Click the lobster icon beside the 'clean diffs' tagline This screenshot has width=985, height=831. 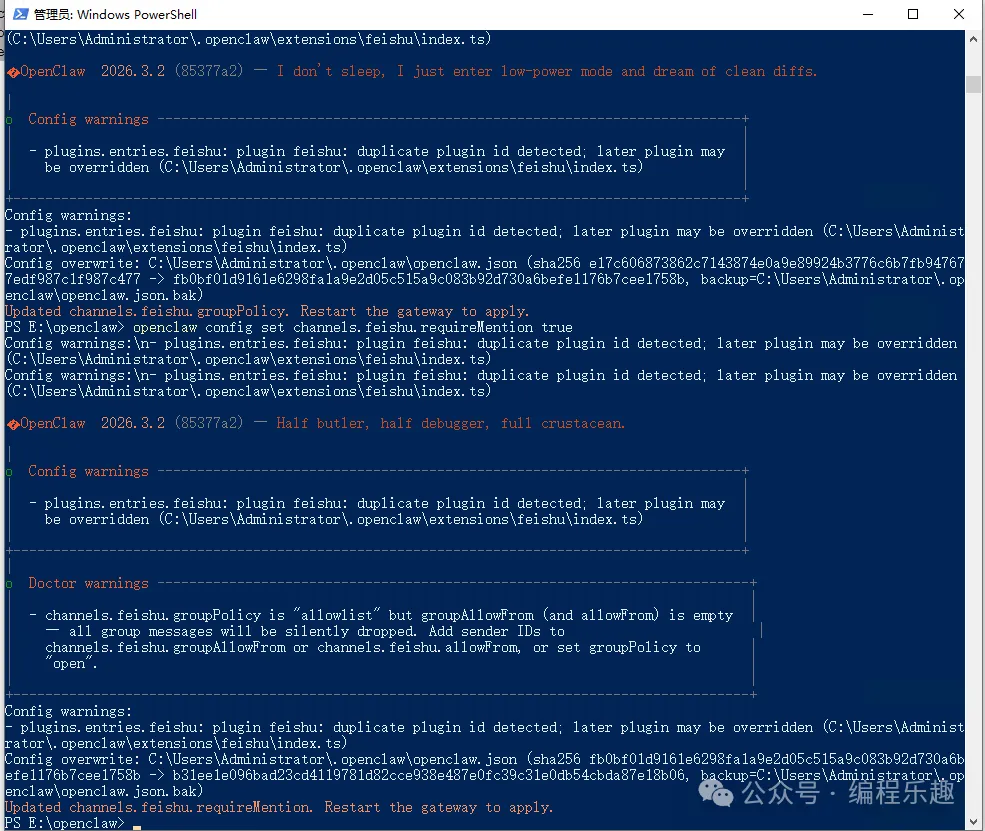point(13,72)
